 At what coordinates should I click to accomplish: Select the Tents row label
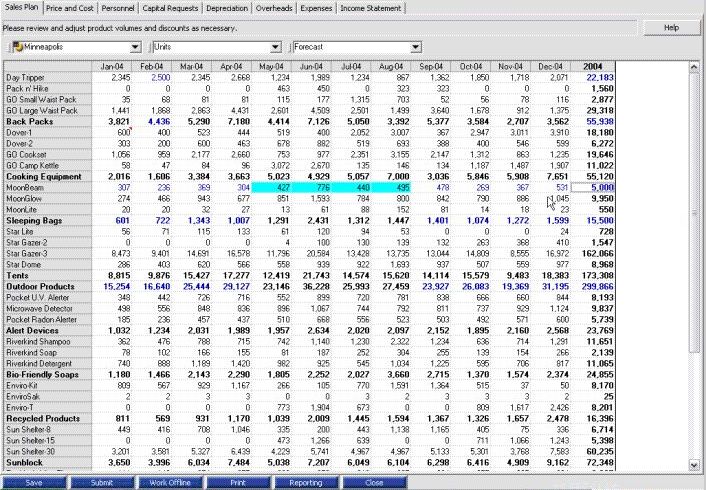tap(48, 276)
